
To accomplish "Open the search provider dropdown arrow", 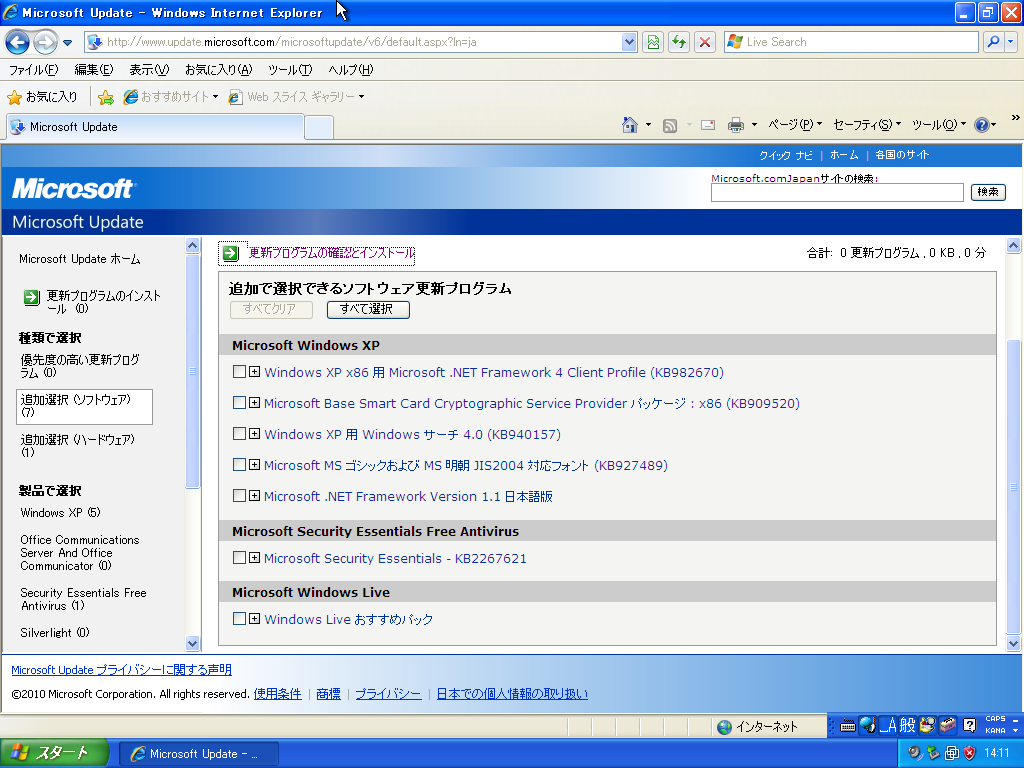I will click(x=1011, y=42).
